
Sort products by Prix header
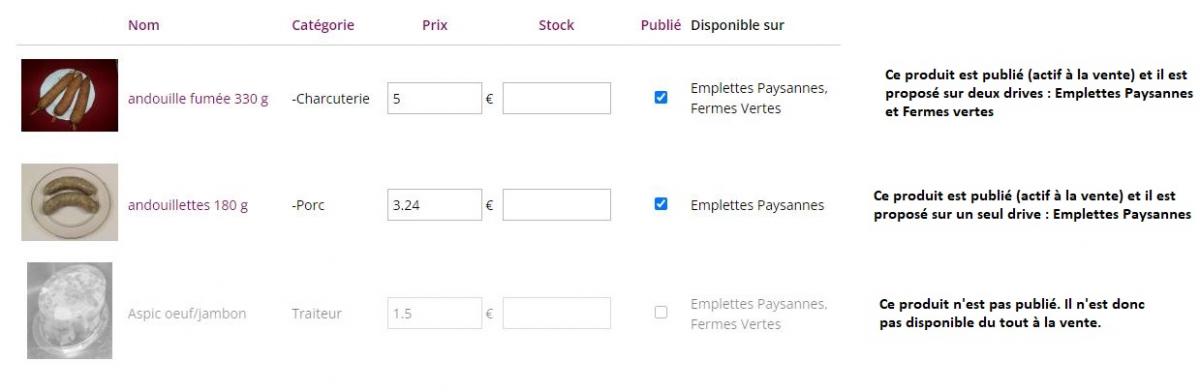coord(434,25)
